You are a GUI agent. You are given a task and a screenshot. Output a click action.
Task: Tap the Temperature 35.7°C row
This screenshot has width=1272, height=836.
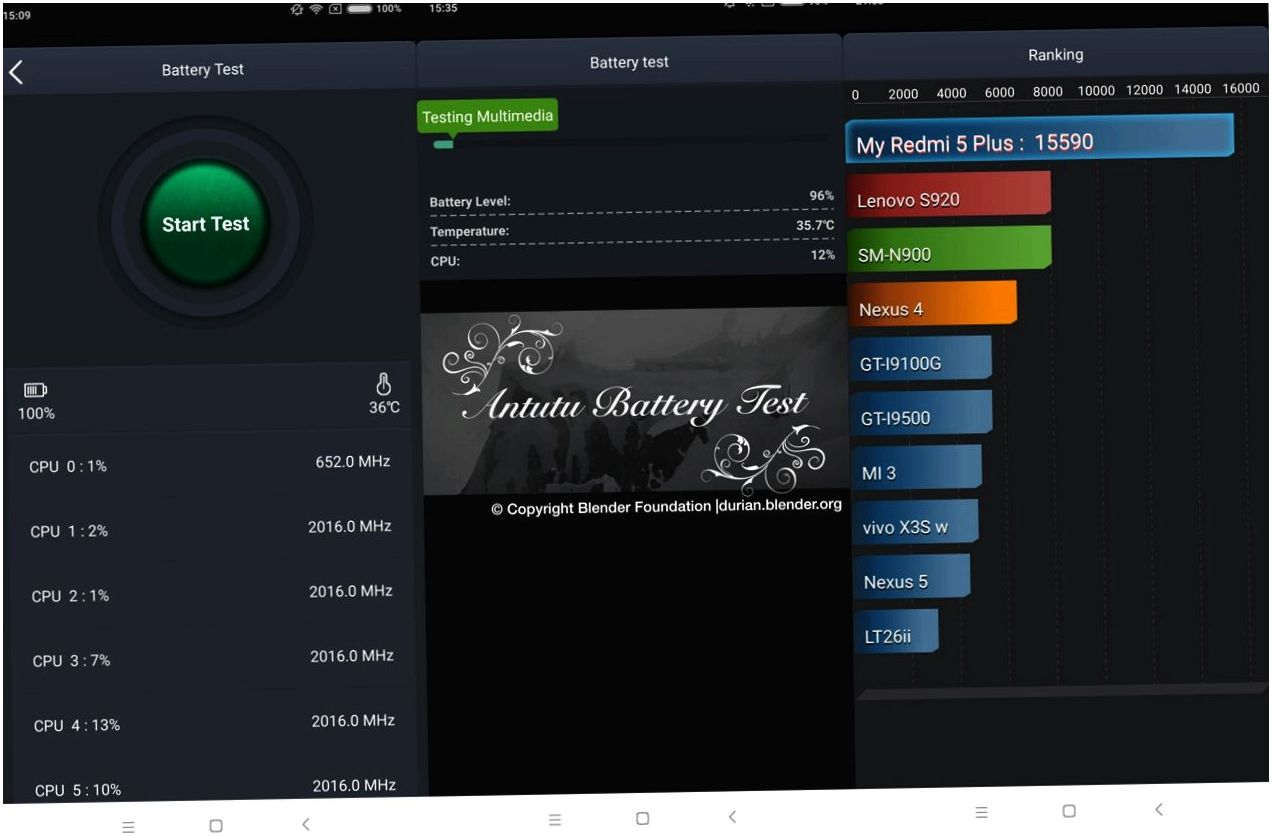[632, 229]
